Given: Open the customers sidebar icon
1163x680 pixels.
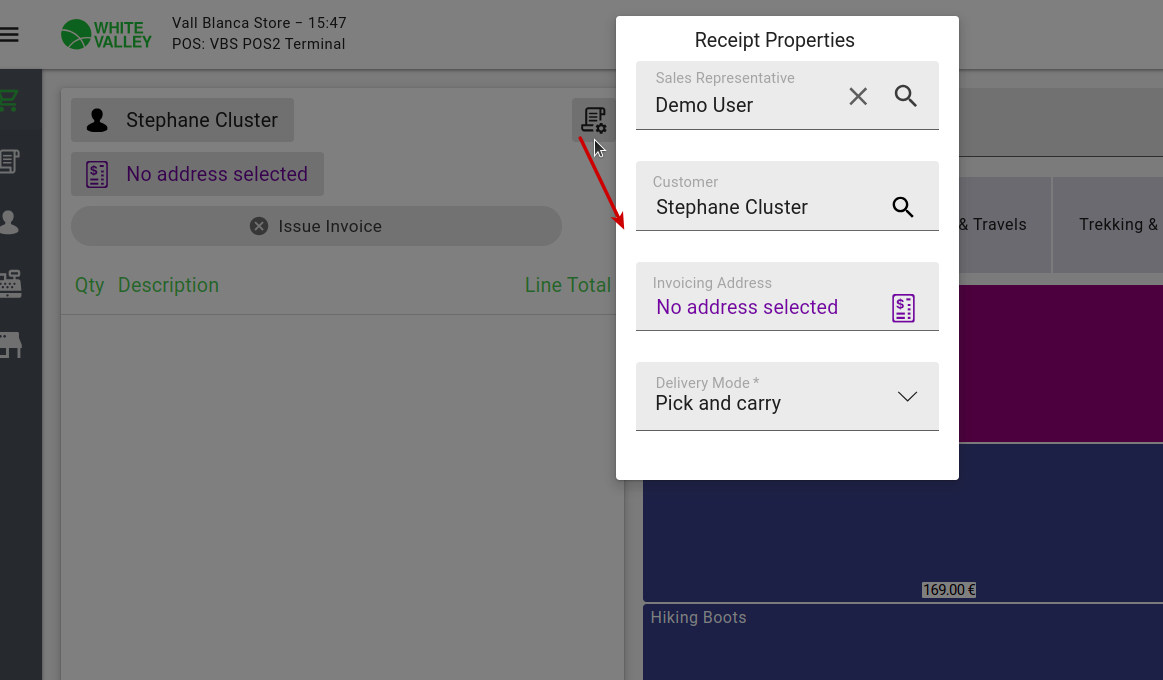Looking at the screenshot, I should pyautogui.click(x=10, y=222).
